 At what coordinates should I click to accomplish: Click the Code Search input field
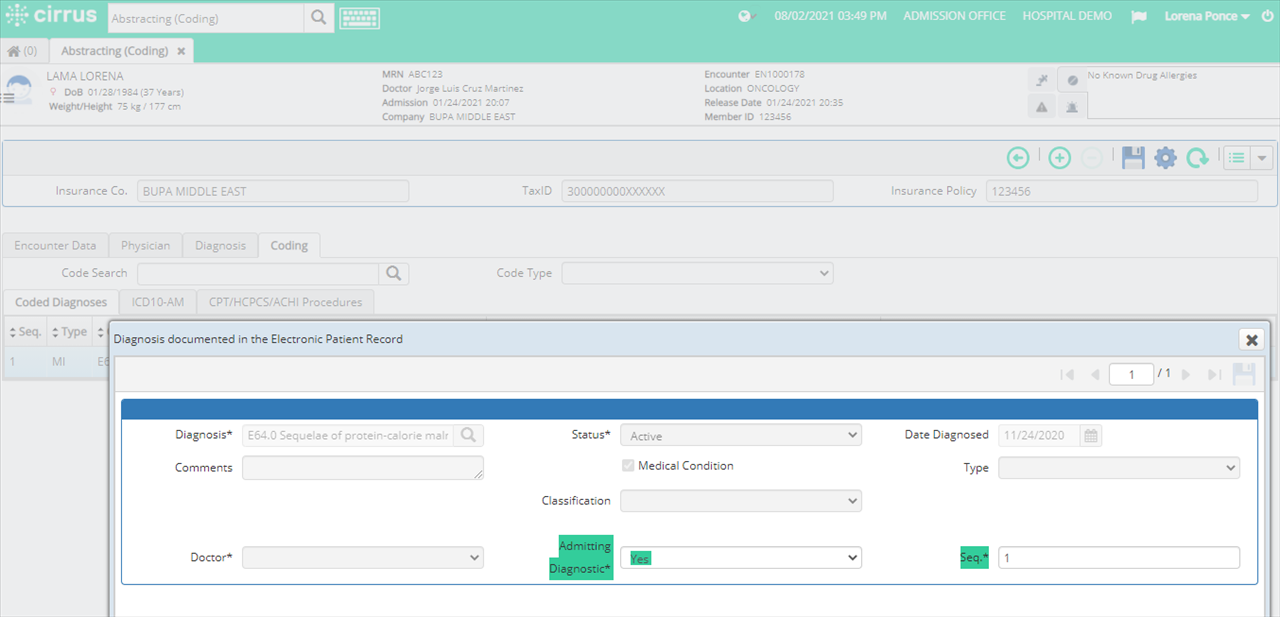coord(258,273)
